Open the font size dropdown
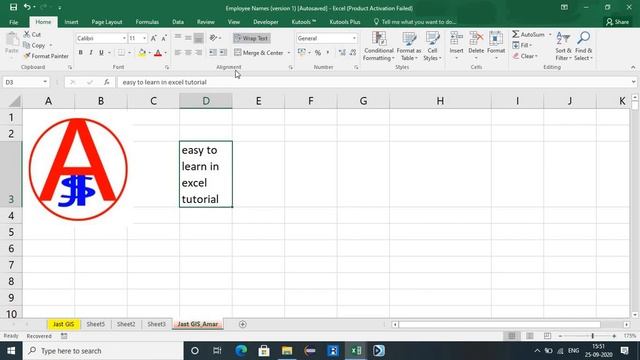This screenshot has width=640, height=360. [144, 38]
